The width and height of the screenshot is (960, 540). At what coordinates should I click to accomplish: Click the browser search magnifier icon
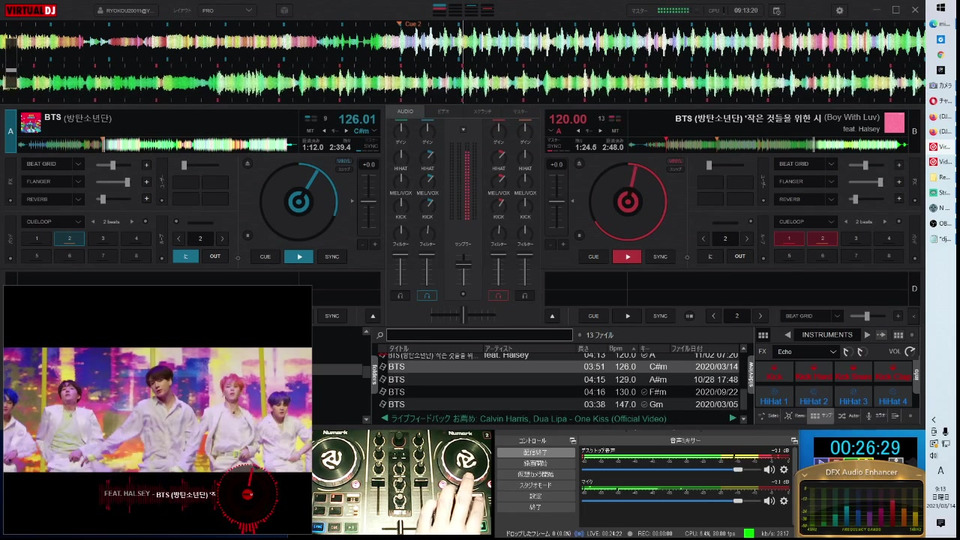click(x=380, y=335)
